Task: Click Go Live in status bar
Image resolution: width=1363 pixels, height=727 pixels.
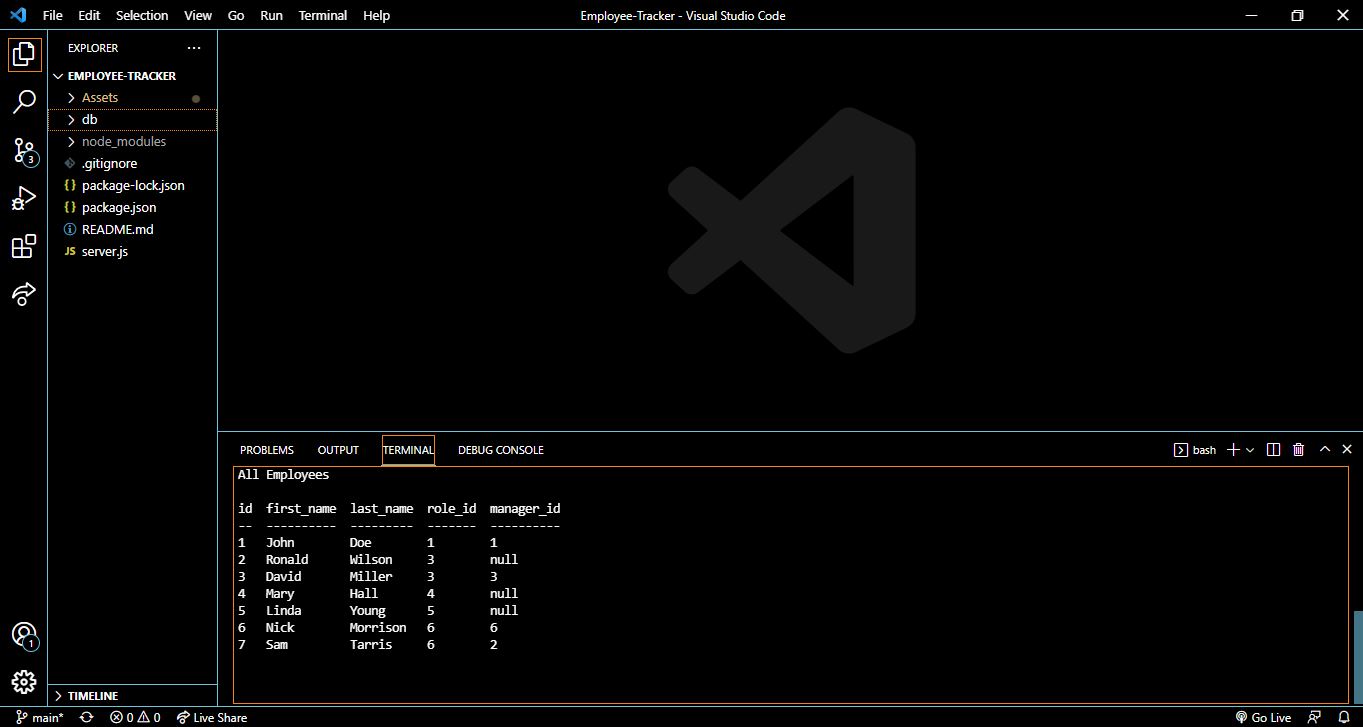Action: [x=1263, y=717]
